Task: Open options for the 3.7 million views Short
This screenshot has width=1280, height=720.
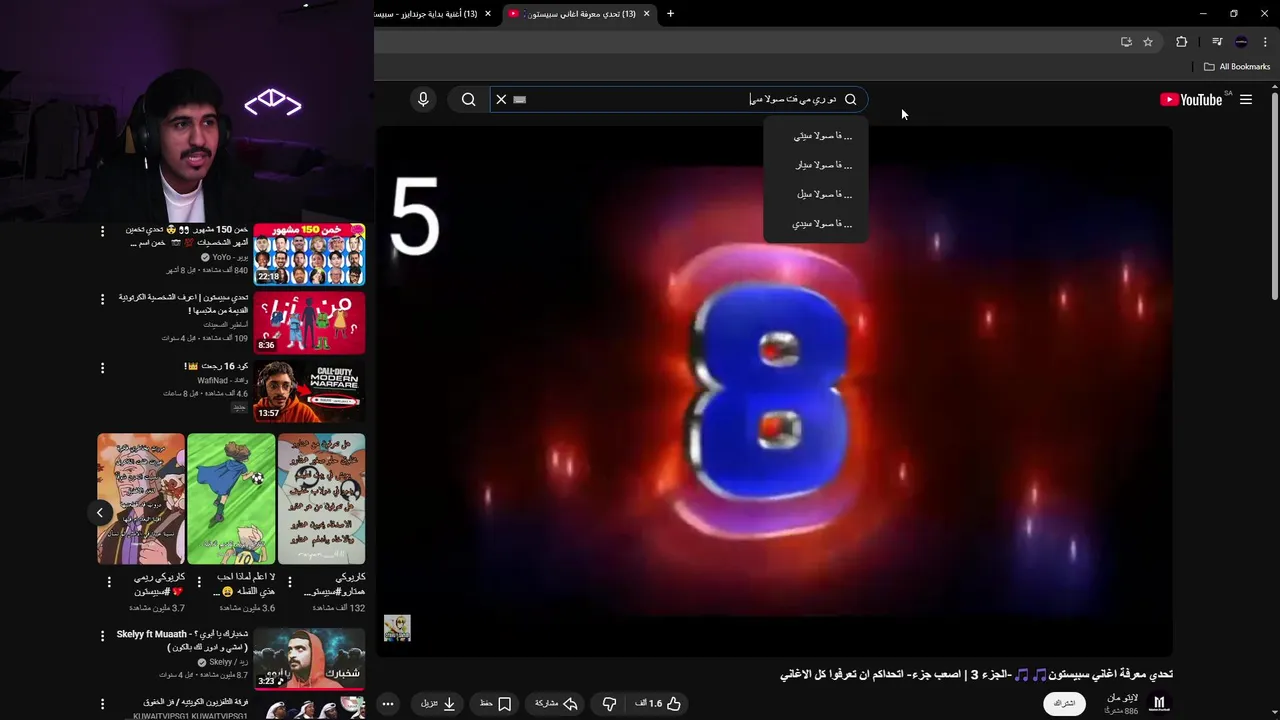Action: (108, 581)
